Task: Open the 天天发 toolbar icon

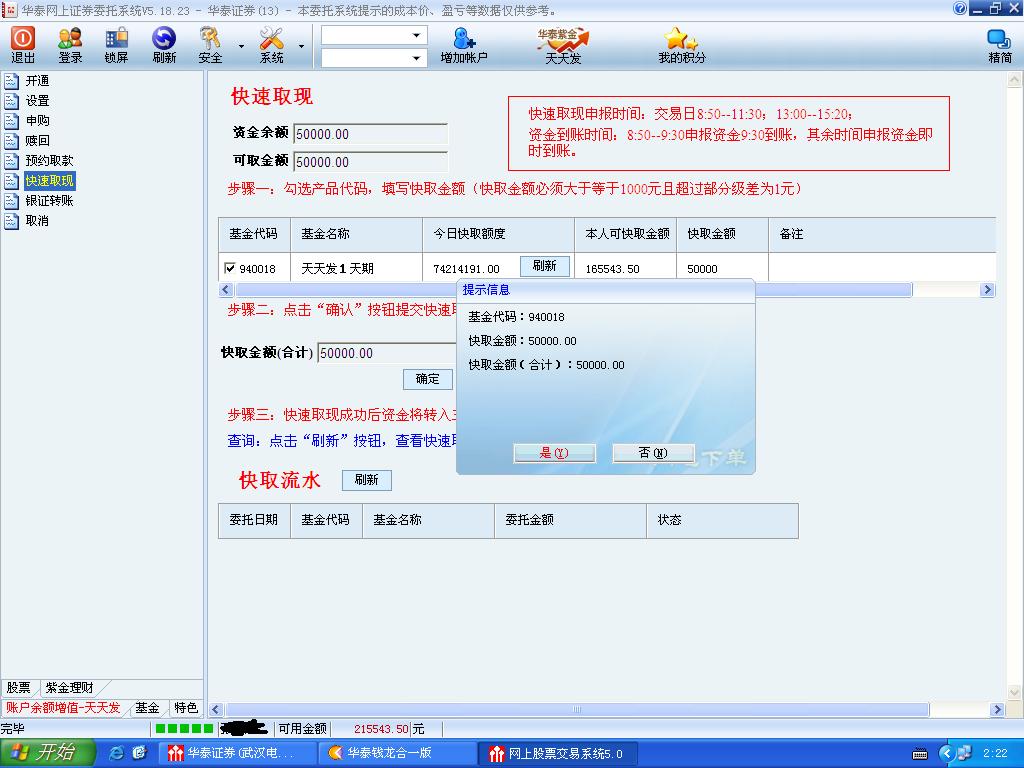Action: 563,44
